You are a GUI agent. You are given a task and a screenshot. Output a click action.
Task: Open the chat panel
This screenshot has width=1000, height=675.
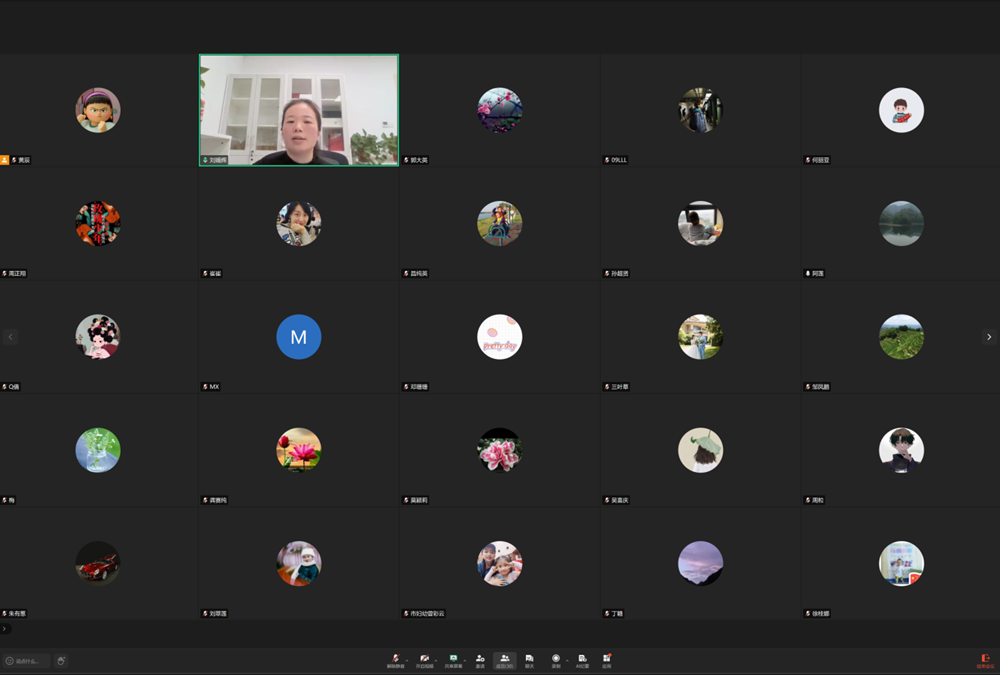click(529, 659)
